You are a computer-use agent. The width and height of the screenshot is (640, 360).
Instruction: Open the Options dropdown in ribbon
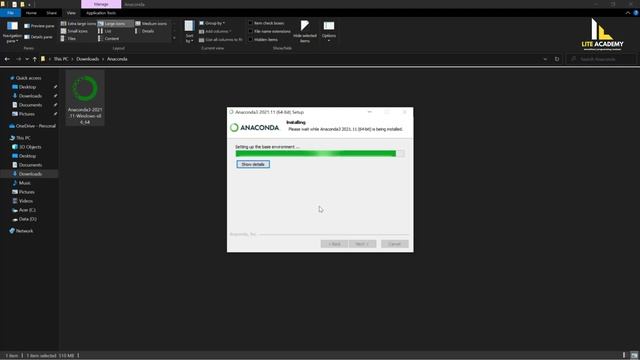pyautogui.click(x=329, y=32)
